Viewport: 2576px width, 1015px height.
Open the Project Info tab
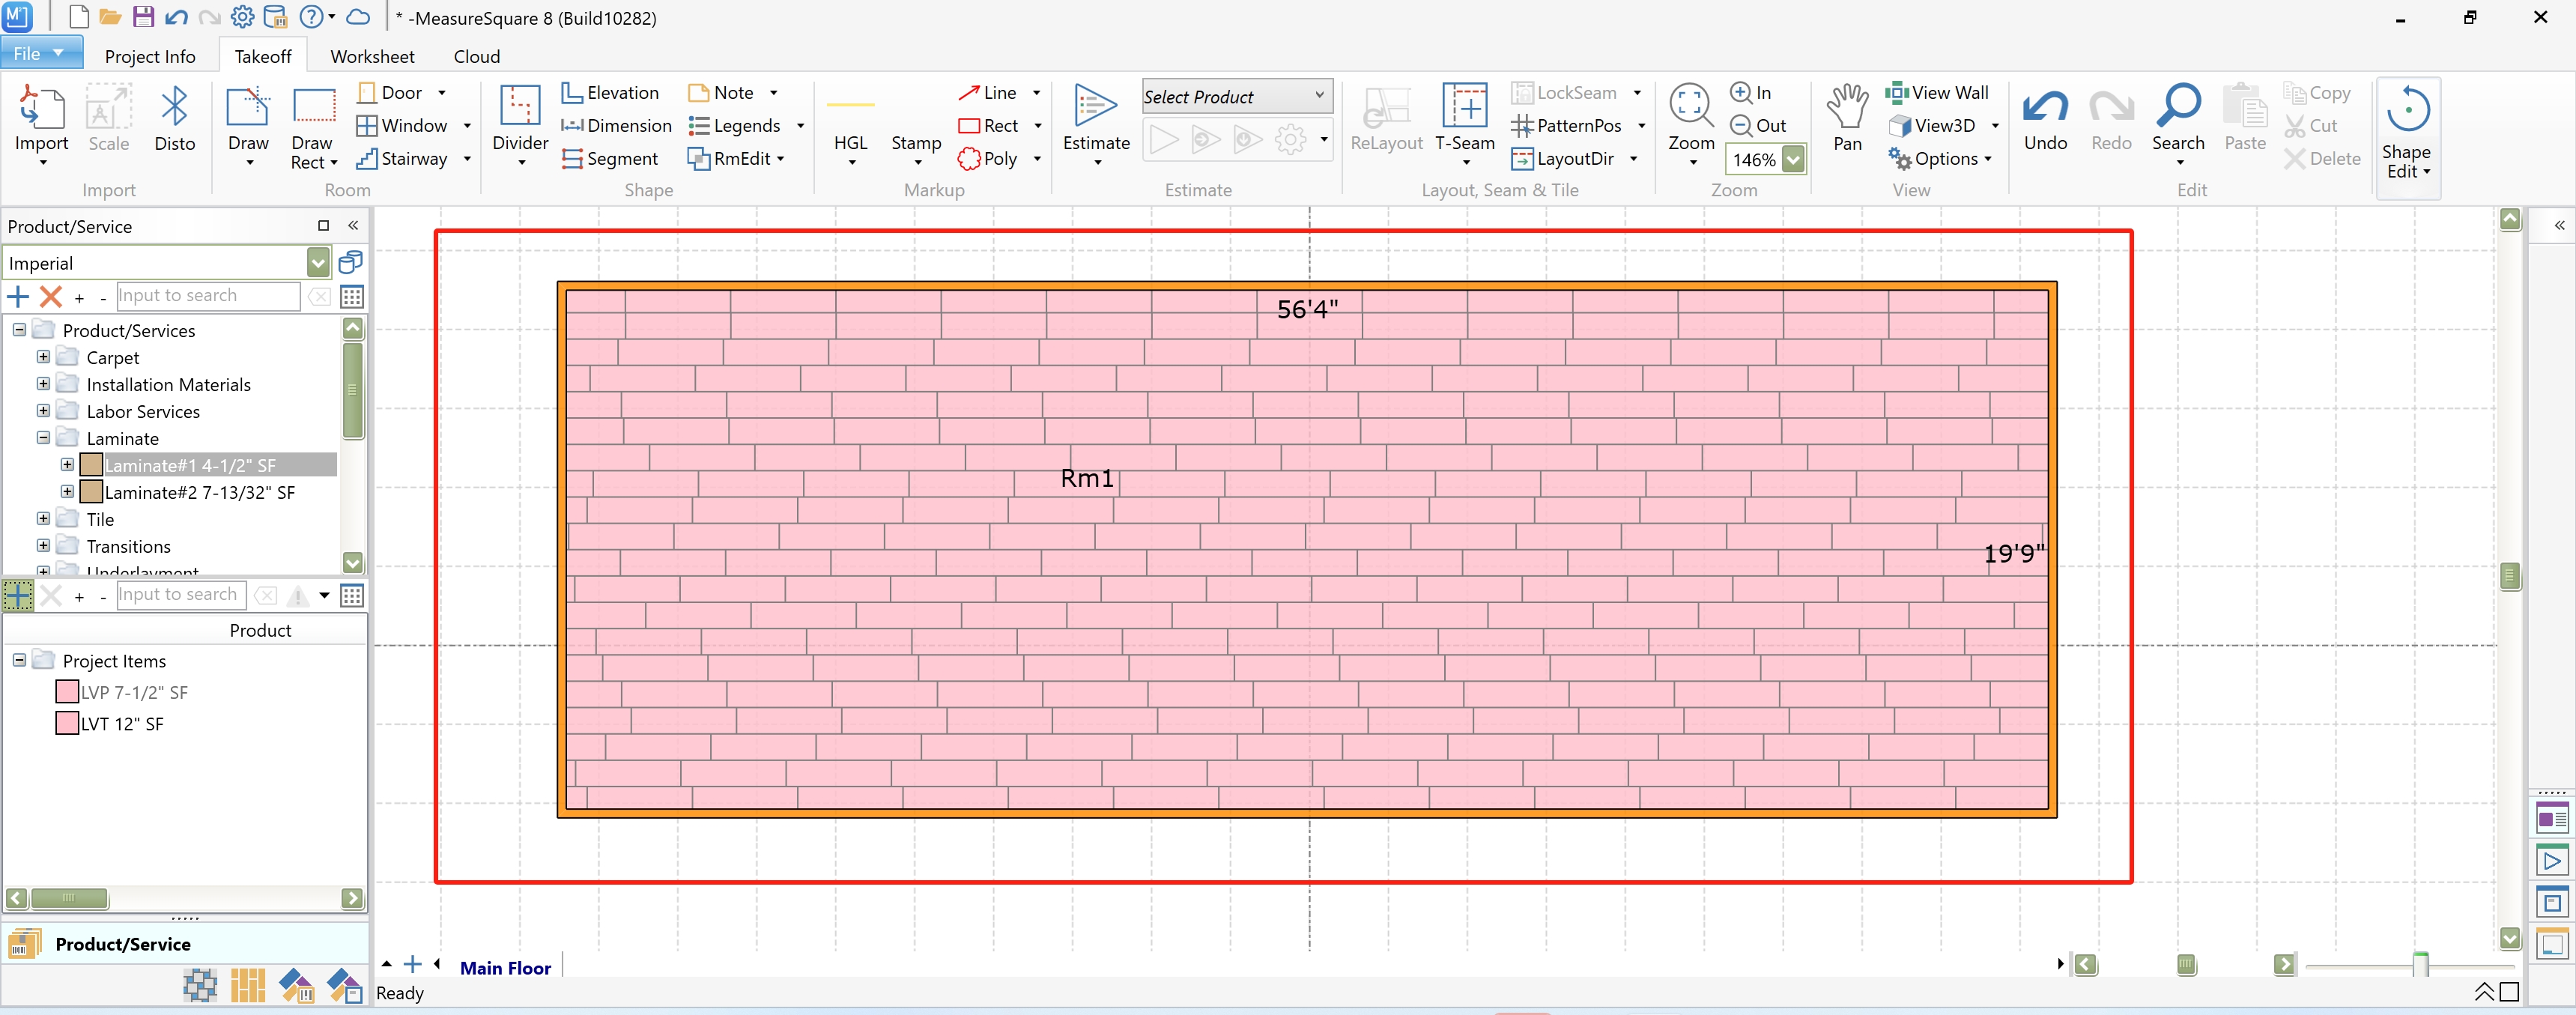(x=150, y=56)
